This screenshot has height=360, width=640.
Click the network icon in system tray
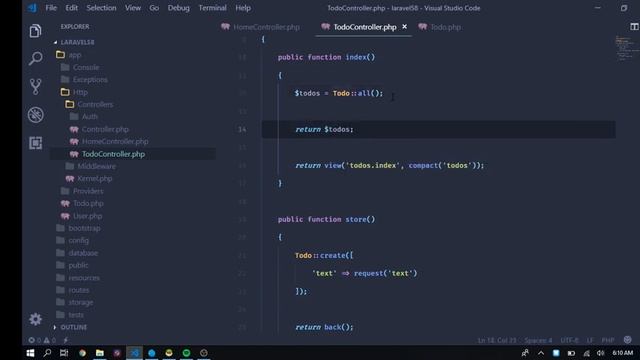(x=587, y=353)
